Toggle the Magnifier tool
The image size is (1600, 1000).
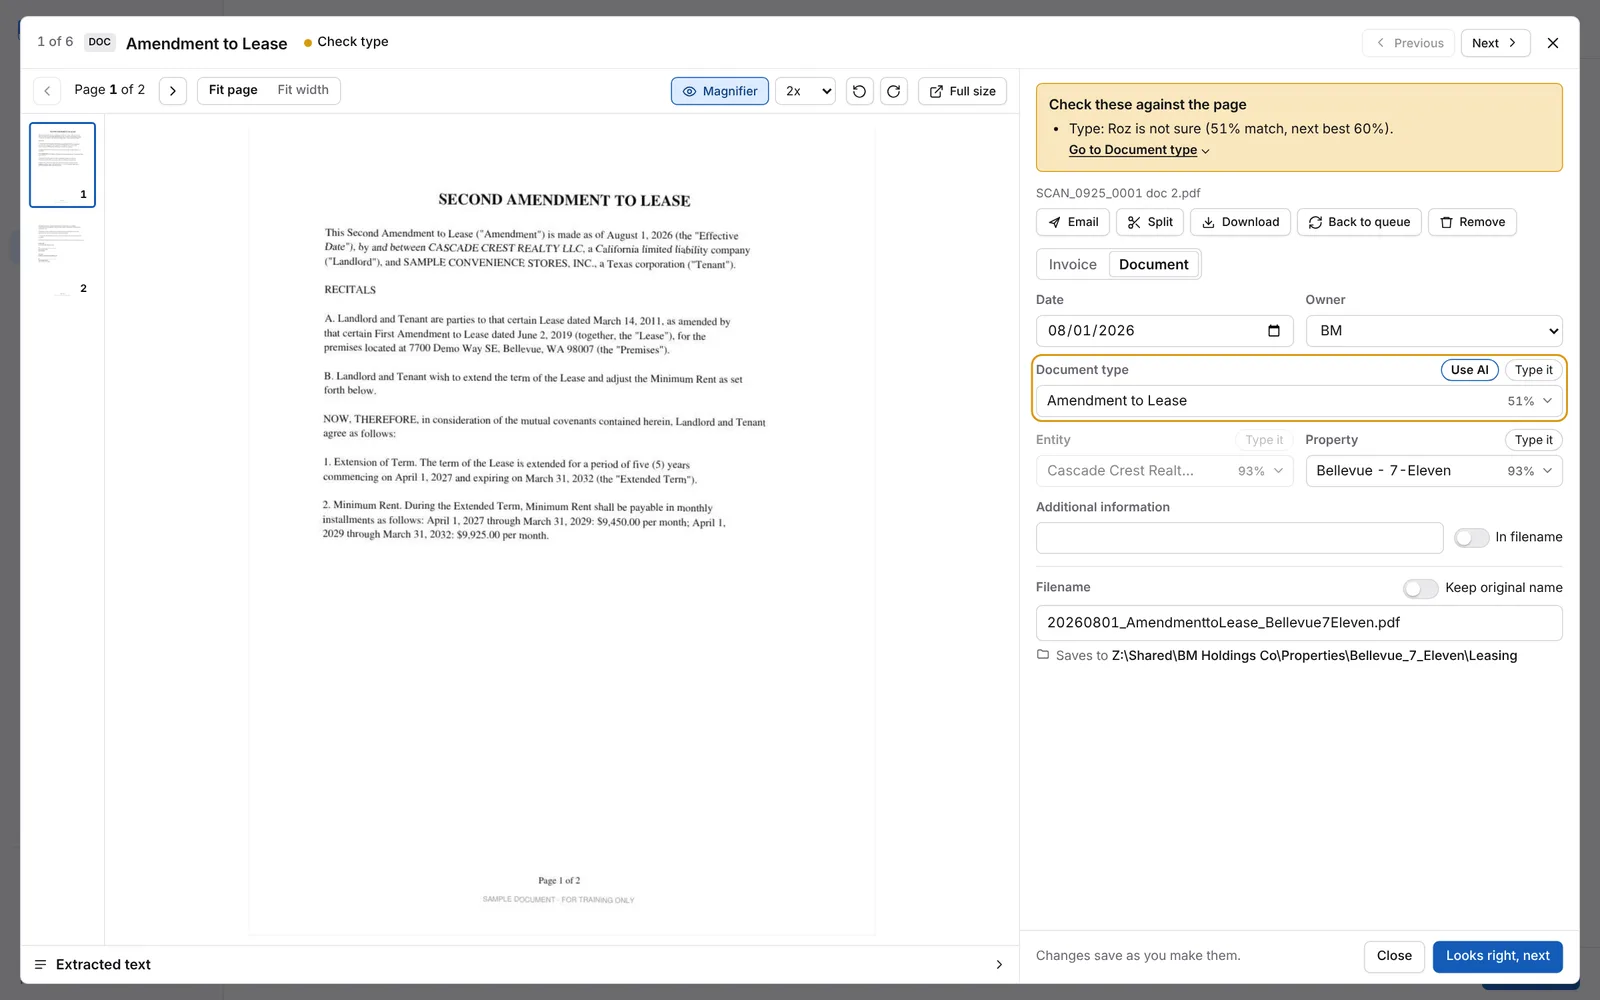pos(720,91)
